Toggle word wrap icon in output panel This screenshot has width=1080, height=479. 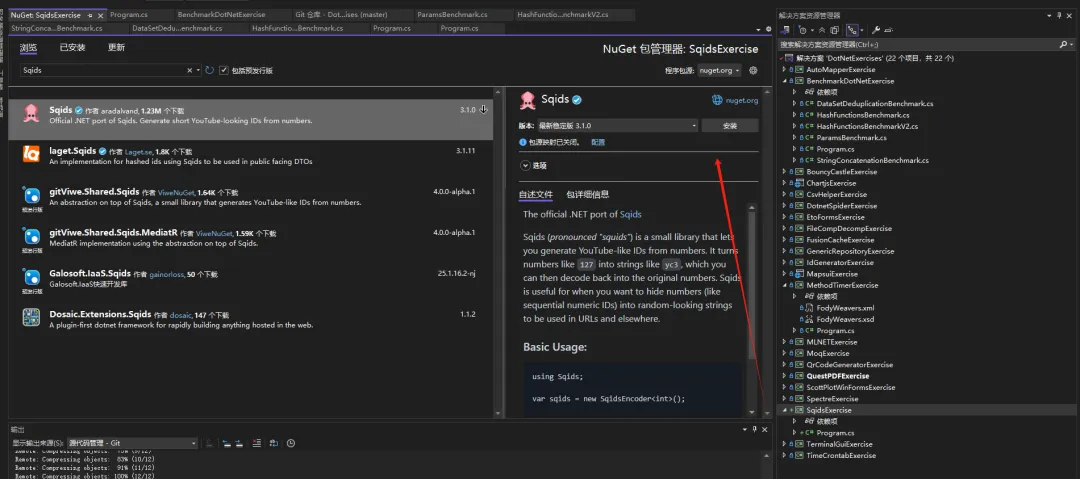[x=275, y=443]
